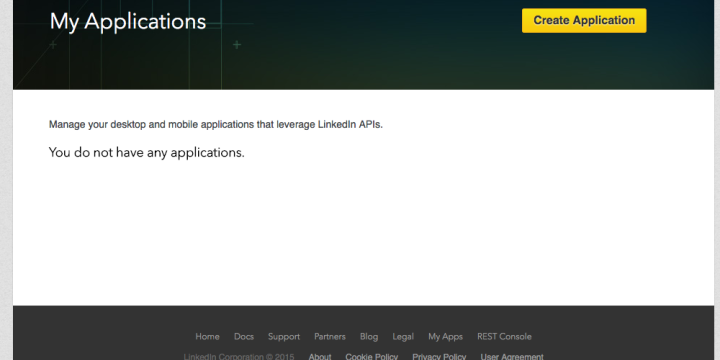Go to Support in the footer
This screenshot has width=720, height=360.
click(284, 337)
